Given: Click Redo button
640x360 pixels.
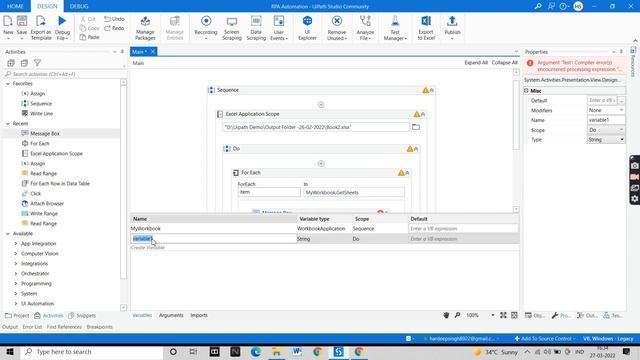Looking at the screenshot, I should pos(114,28).
